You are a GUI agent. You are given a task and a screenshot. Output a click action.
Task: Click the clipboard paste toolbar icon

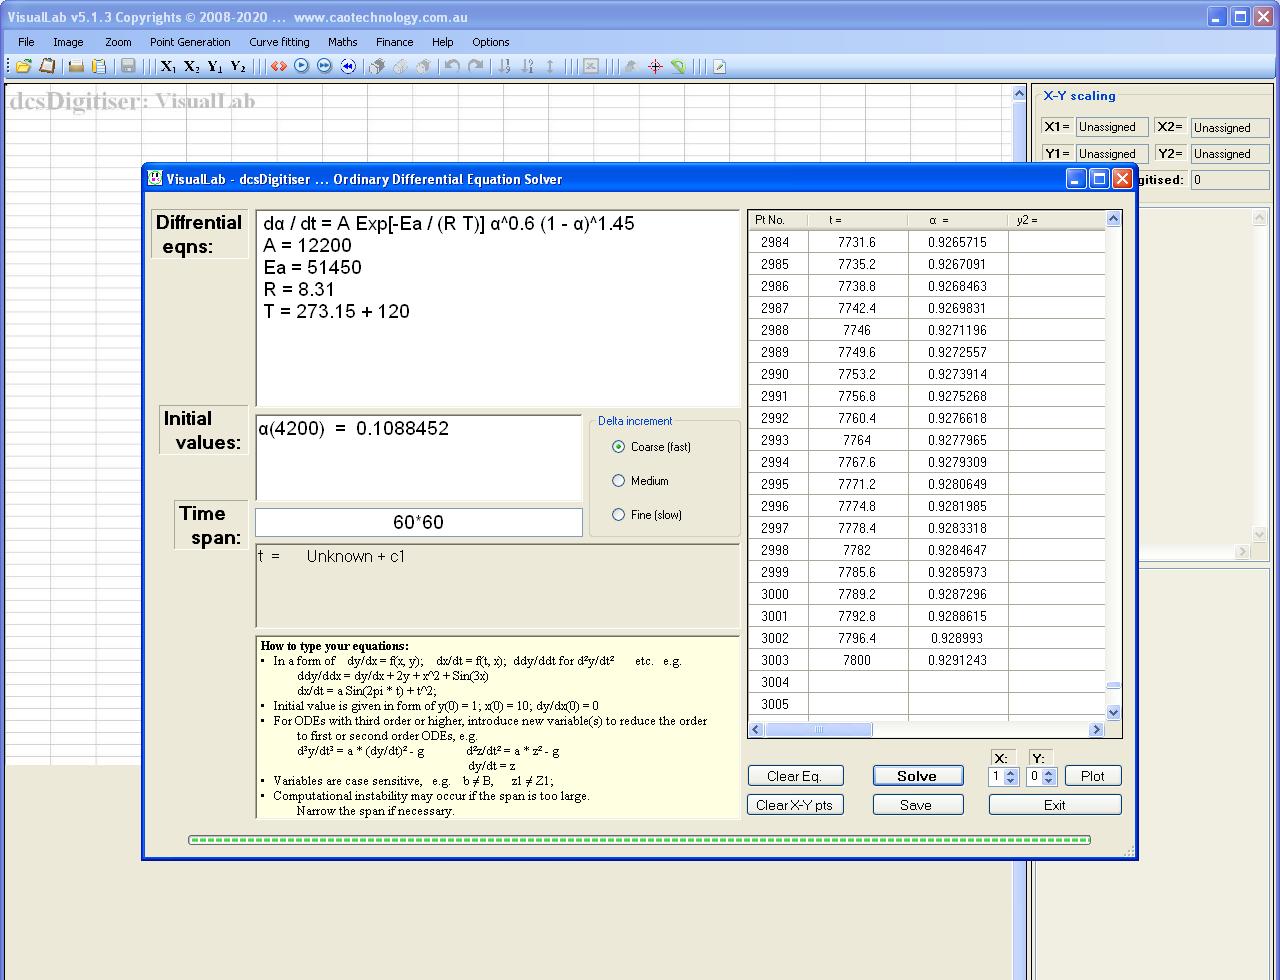coord(98,66)
